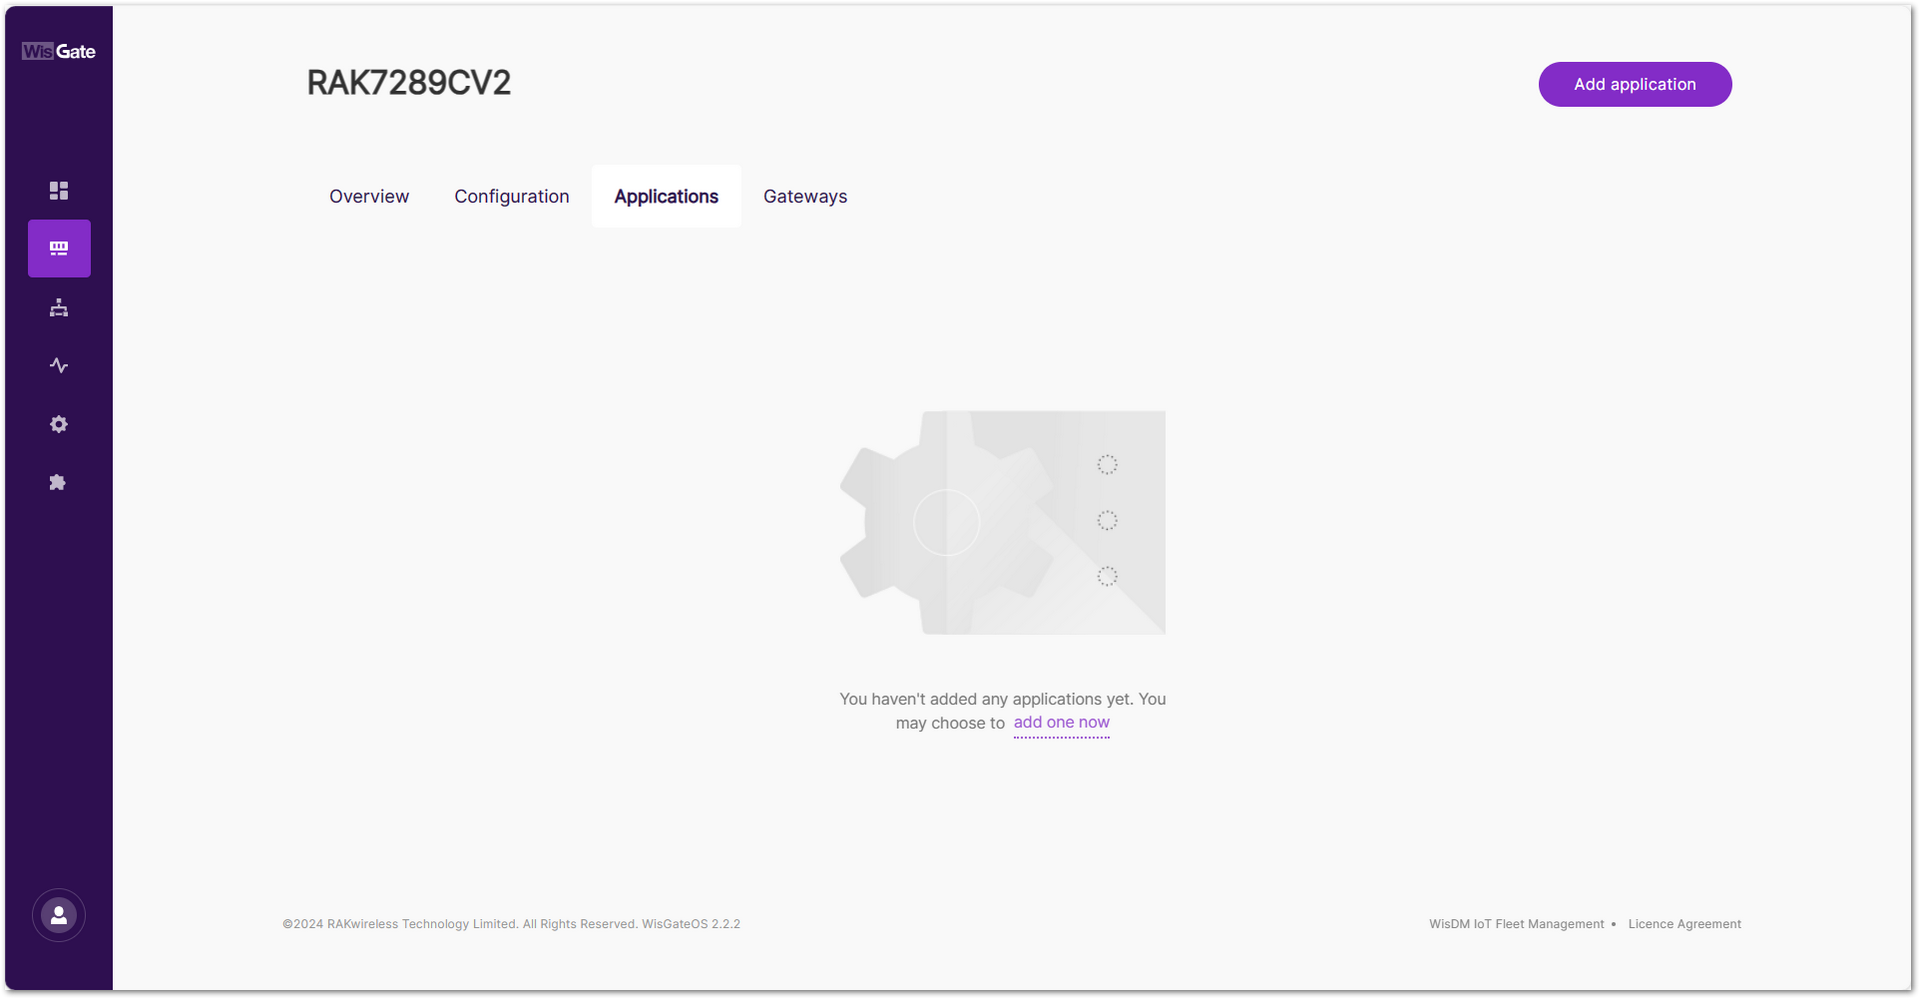Click the activity monitoring icon in the sidebar
Image resolution: width=1920 pixels, height=999 pixels.
click(x=58, y=365)
